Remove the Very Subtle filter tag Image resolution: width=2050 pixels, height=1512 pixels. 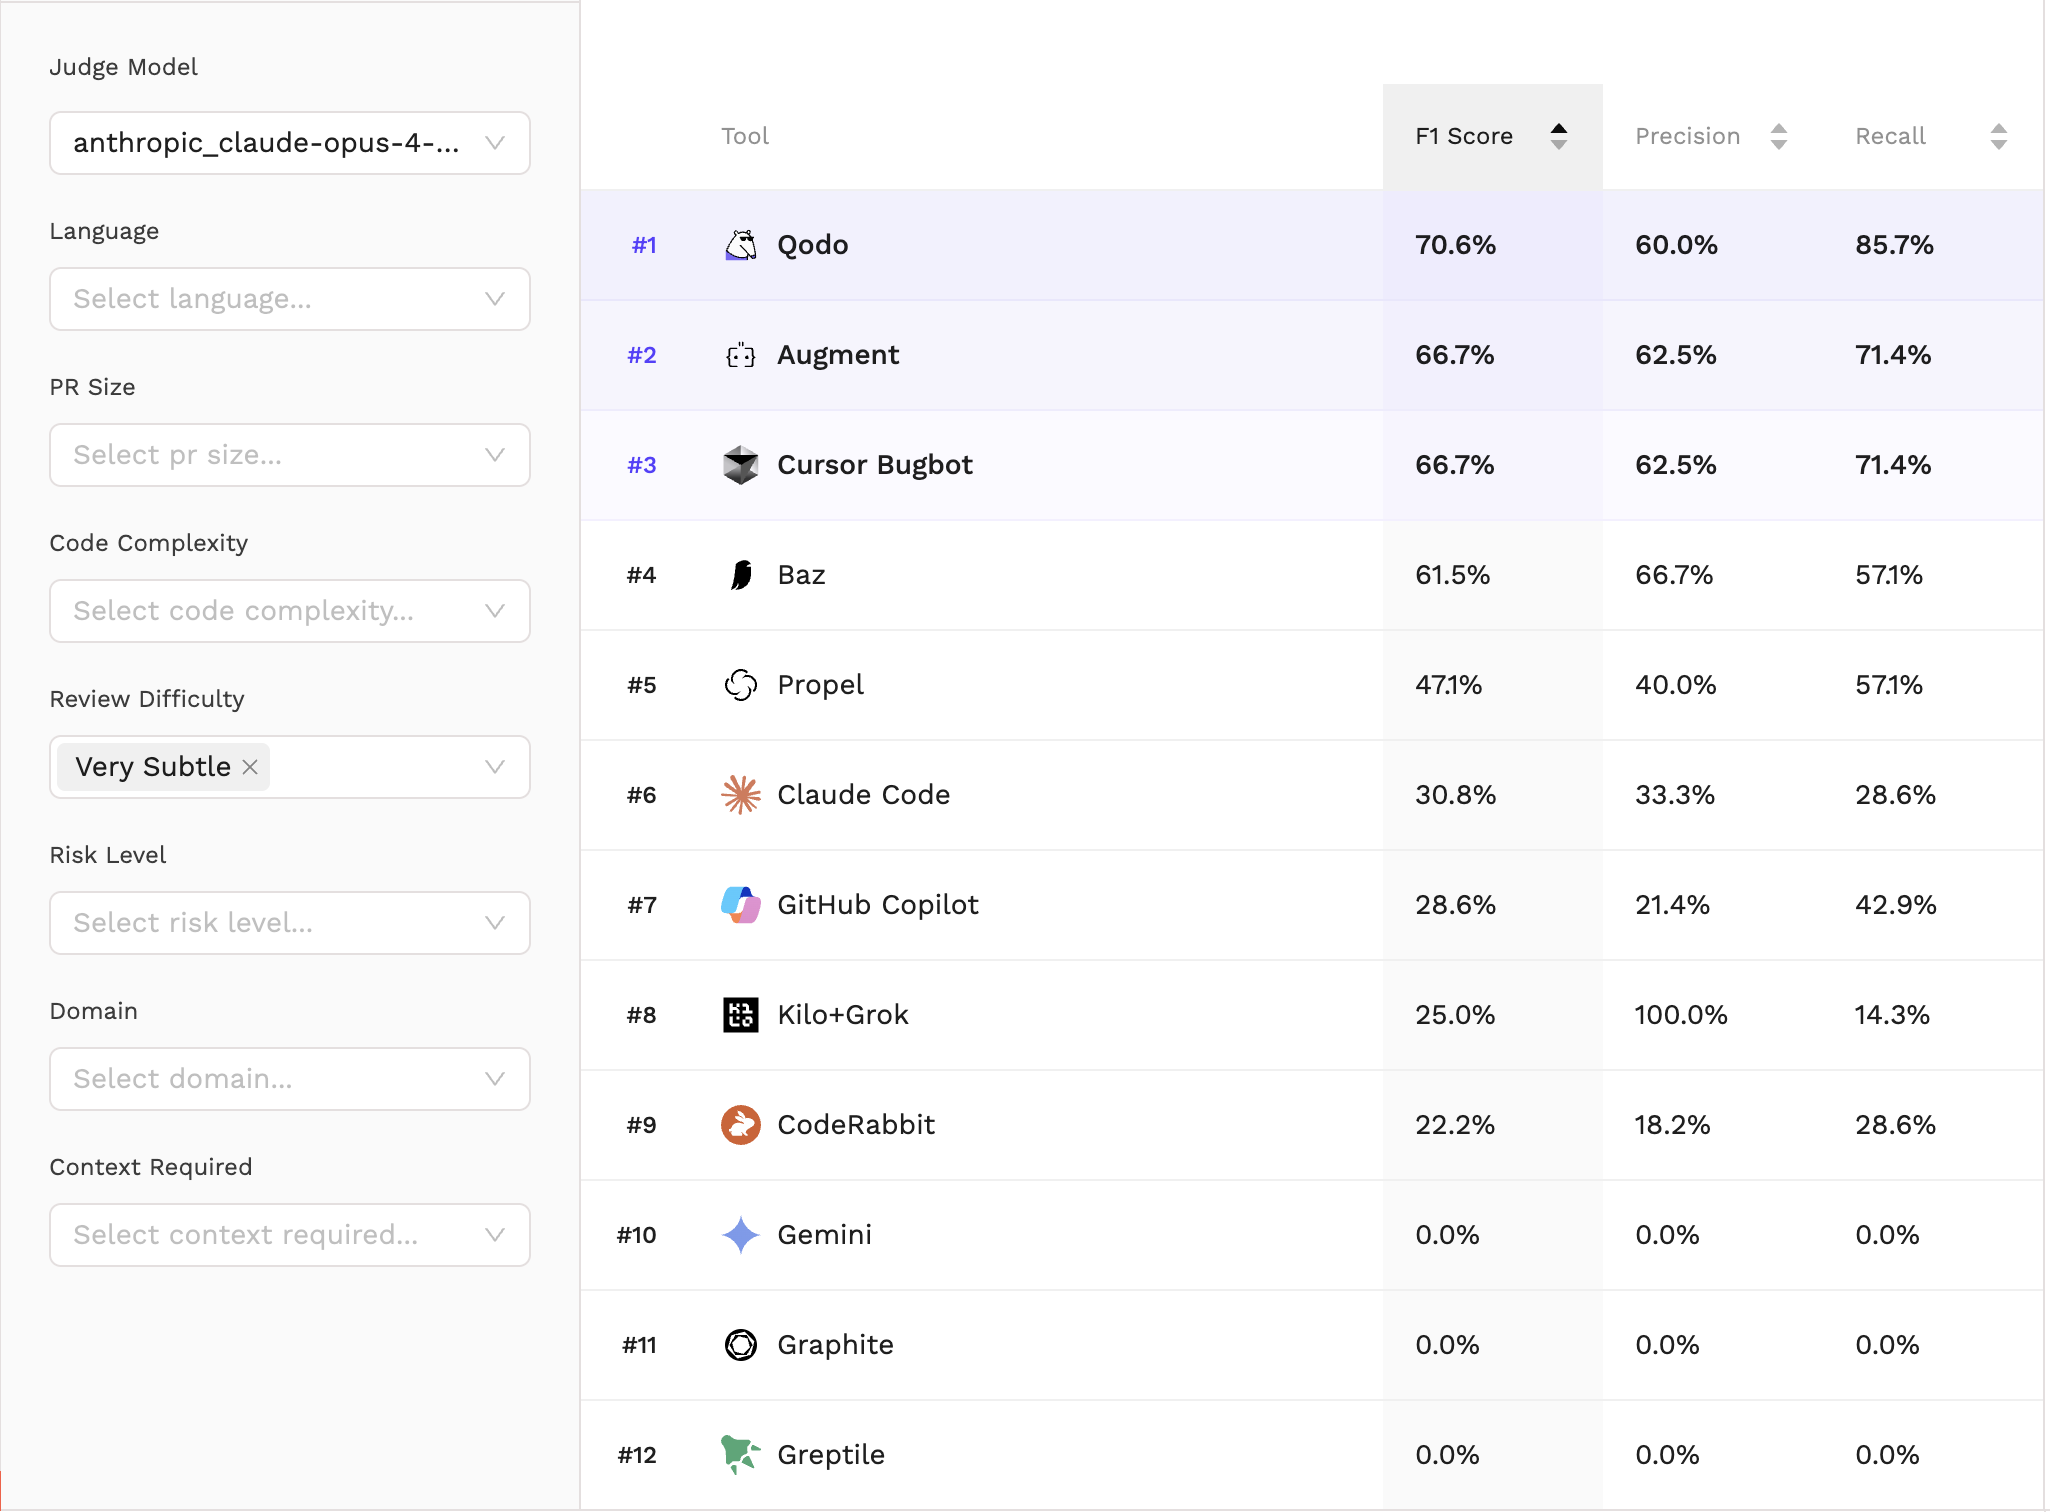pos(250,767)
